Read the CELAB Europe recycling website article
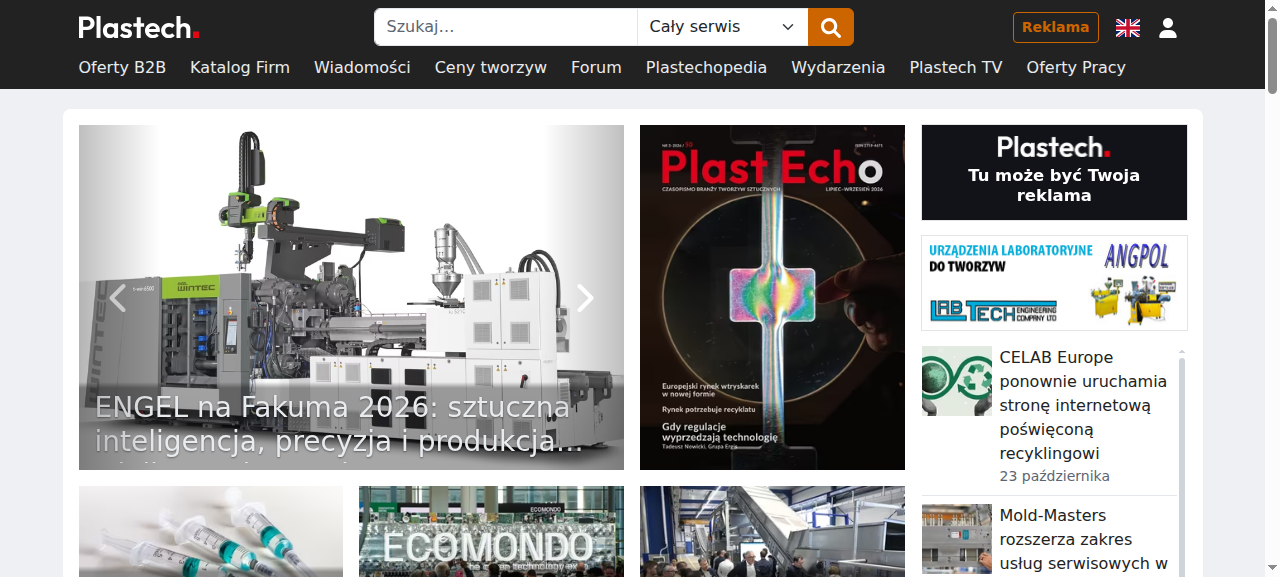1280x577 pixels. pyautogui.click(x=1084, y=405)
